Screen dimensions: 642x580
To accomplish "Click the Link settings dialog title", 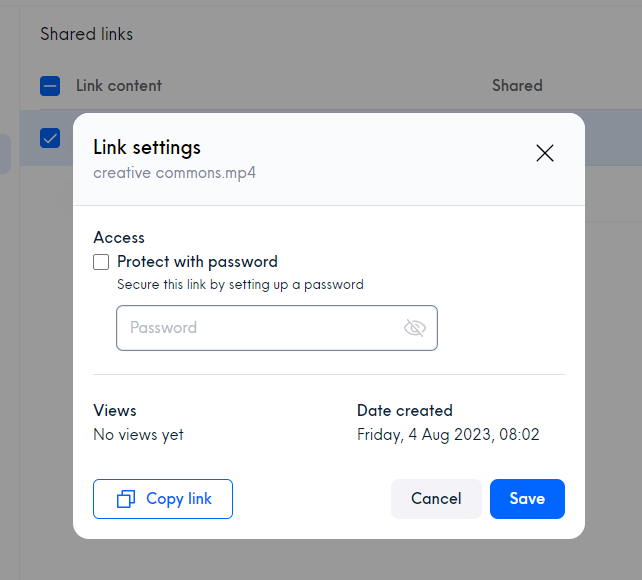I will [x=147, y=147].
